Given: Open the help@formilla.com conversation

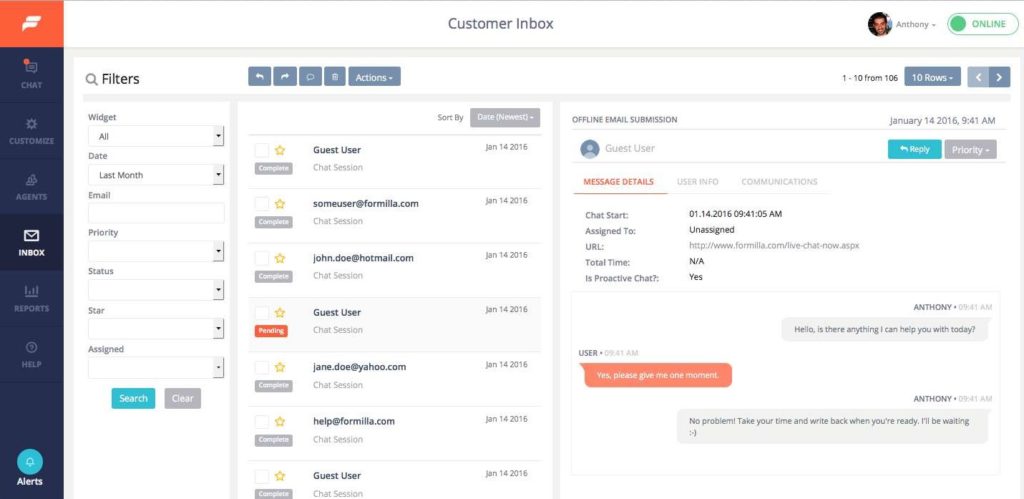Looking at the screenshot, I should tap(395, 434).
